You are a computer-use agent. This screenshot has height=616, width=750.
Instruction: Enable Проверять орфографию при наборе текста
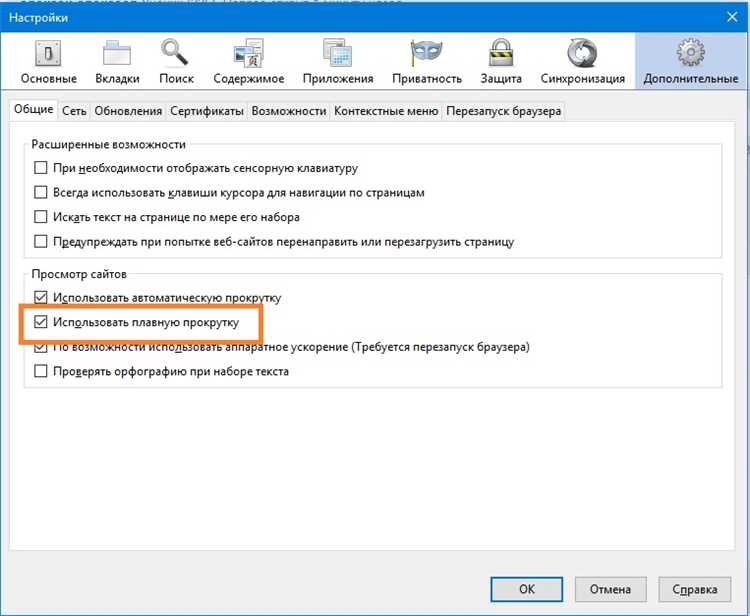coord(41,372)
